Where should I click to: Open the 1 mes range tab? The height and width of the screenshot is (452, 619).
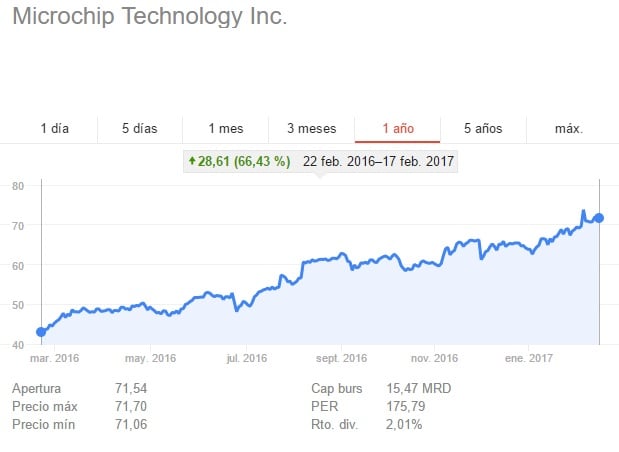[226, 128]
